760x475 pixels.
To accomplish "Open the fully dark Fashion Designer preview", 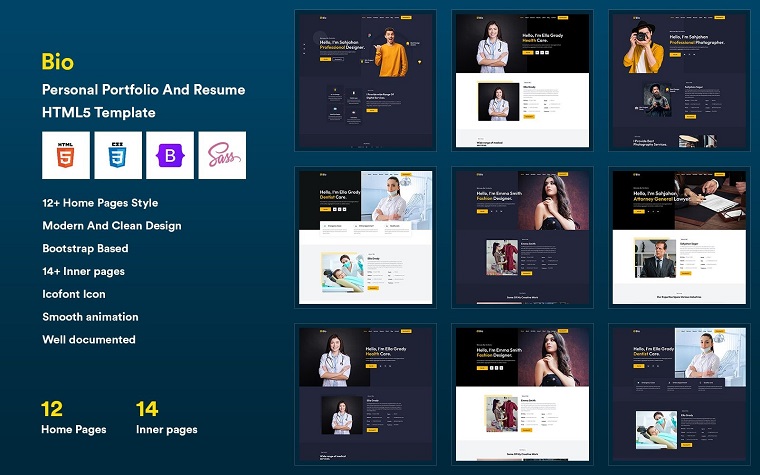I will 520,236.
